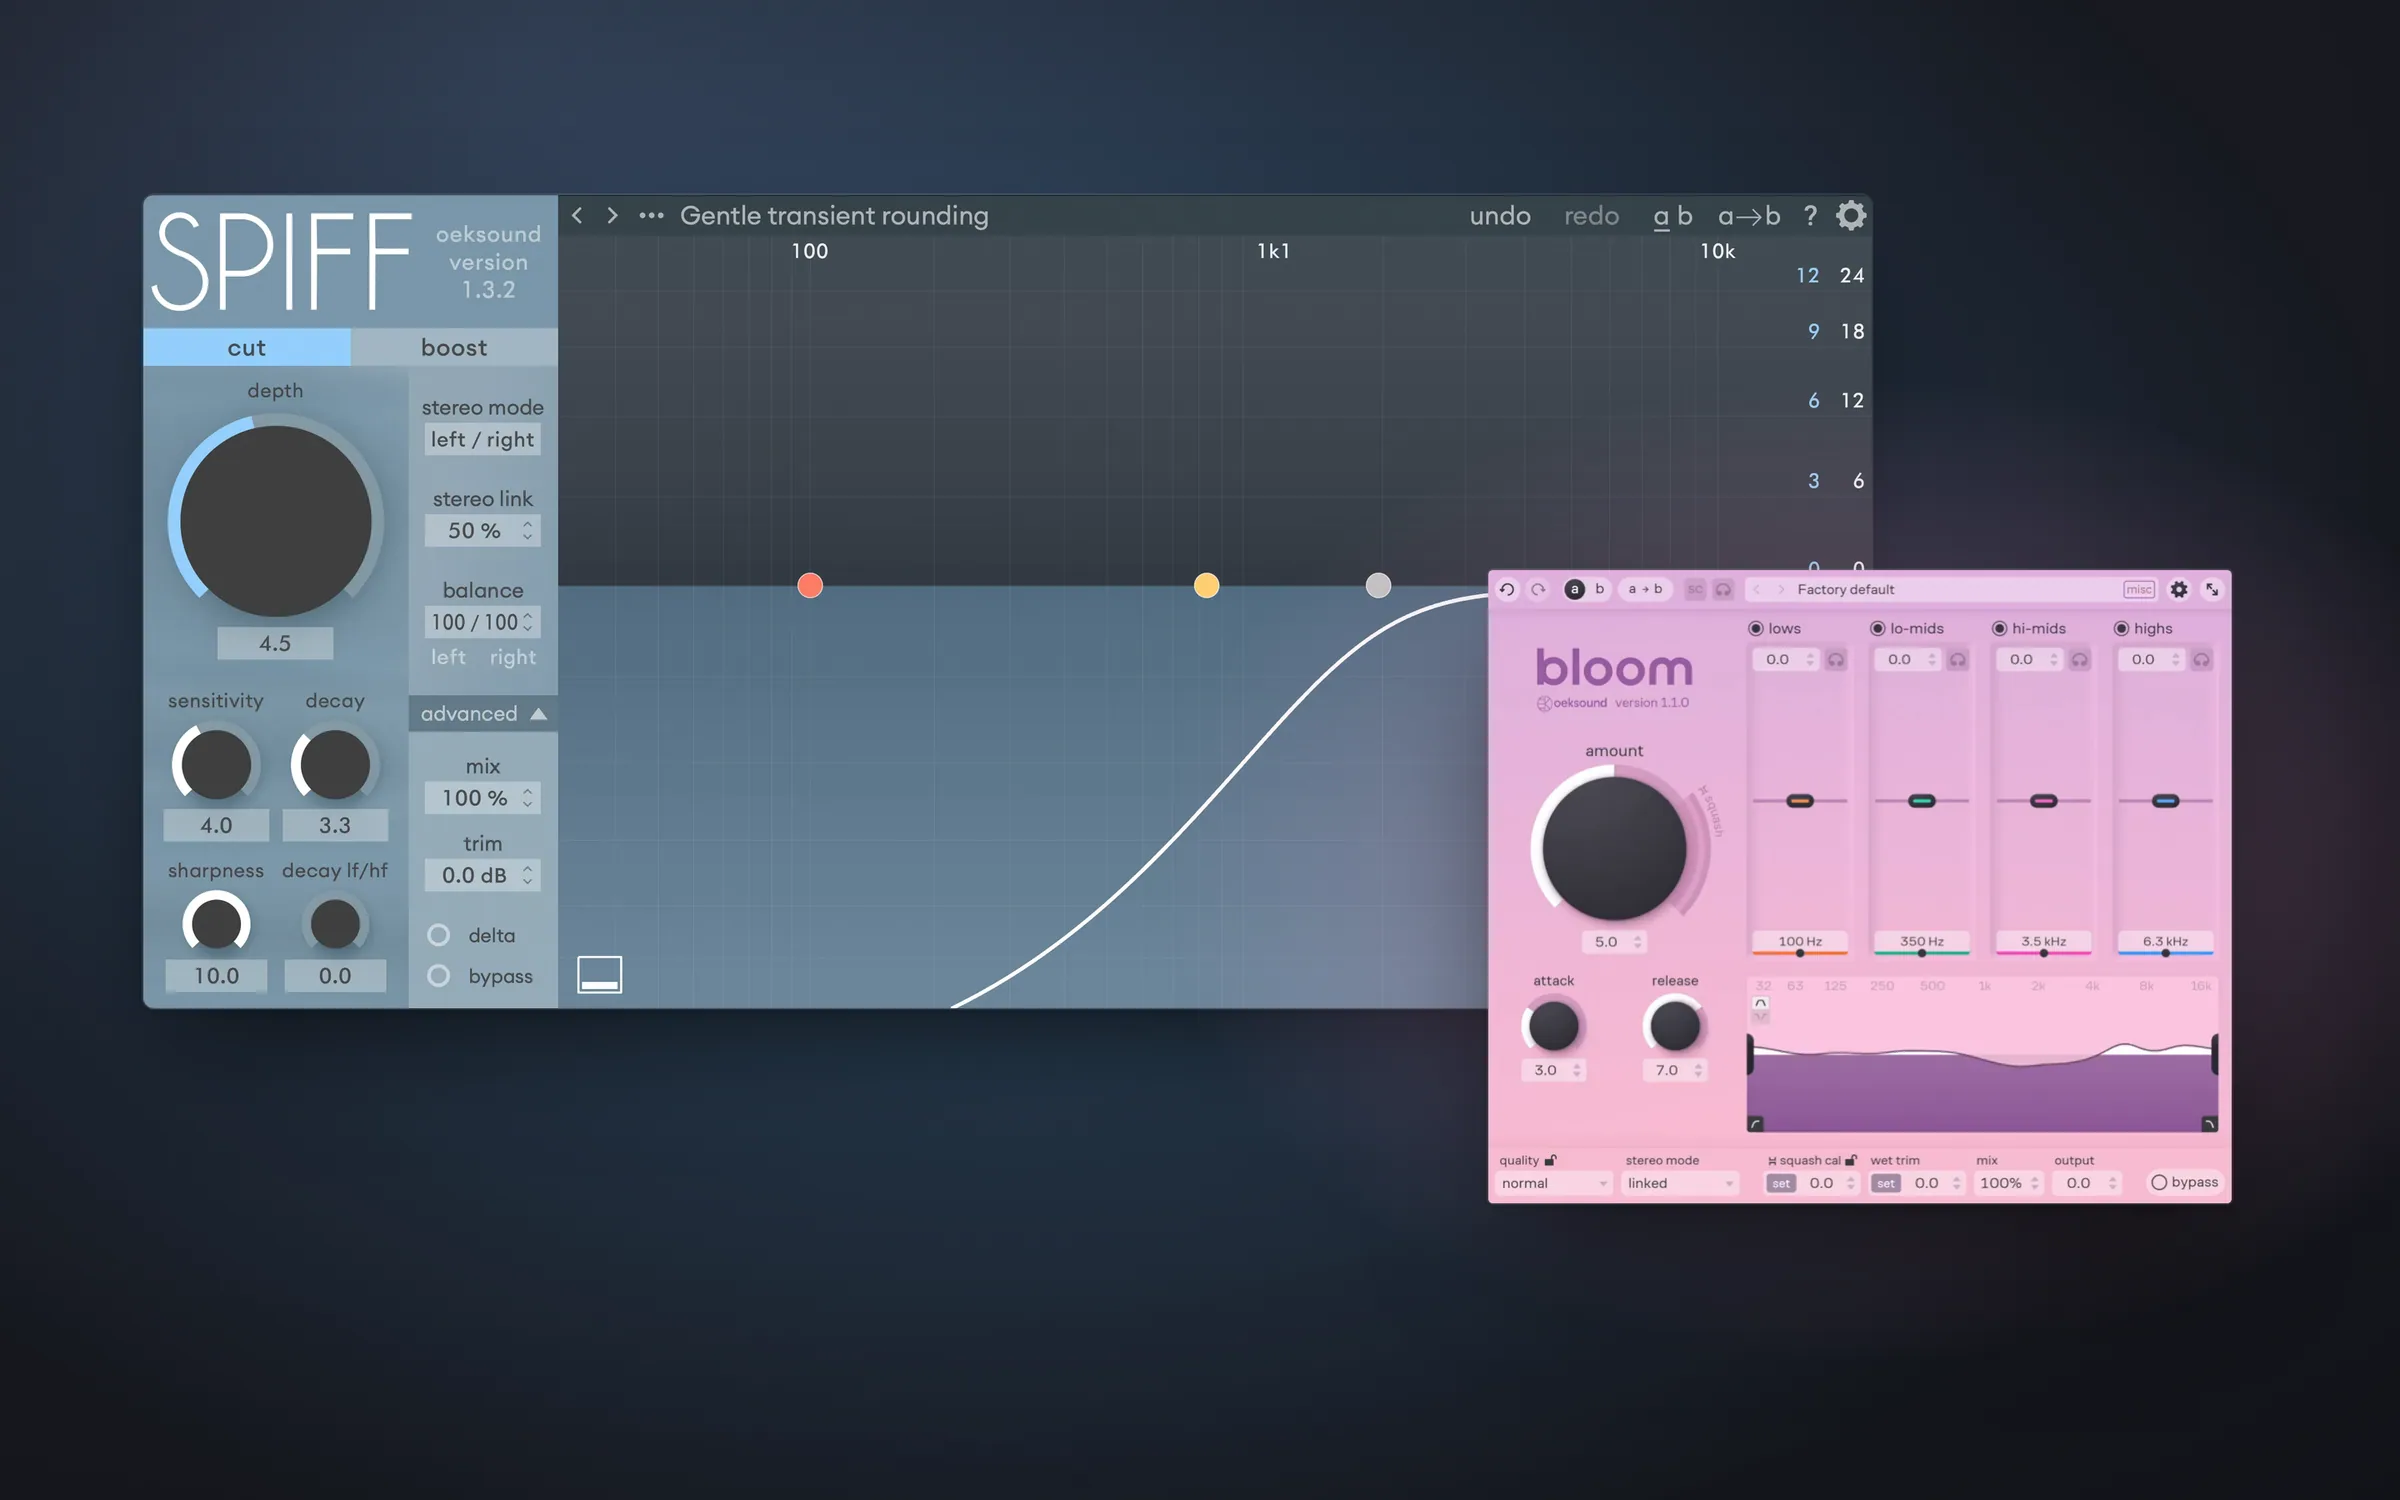Click Spiff stereo link 50 % stepper
Viewport: 2400px width, 1500px height.
(x=527, y=530)
